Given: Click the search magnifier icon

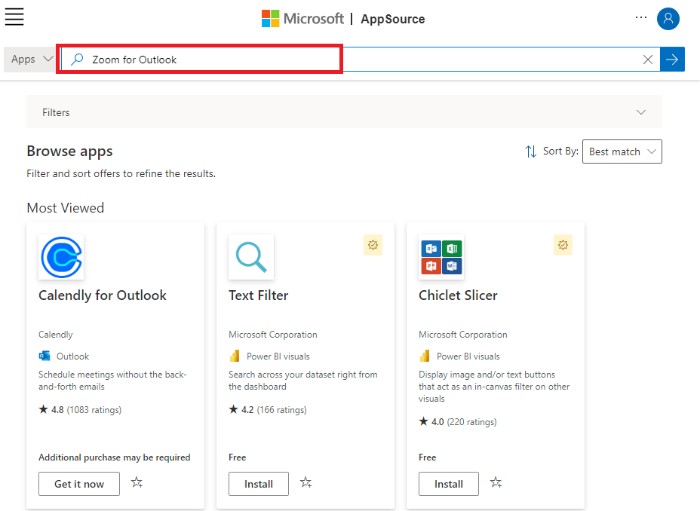Looking at the screenshot, I should (77, 59).
